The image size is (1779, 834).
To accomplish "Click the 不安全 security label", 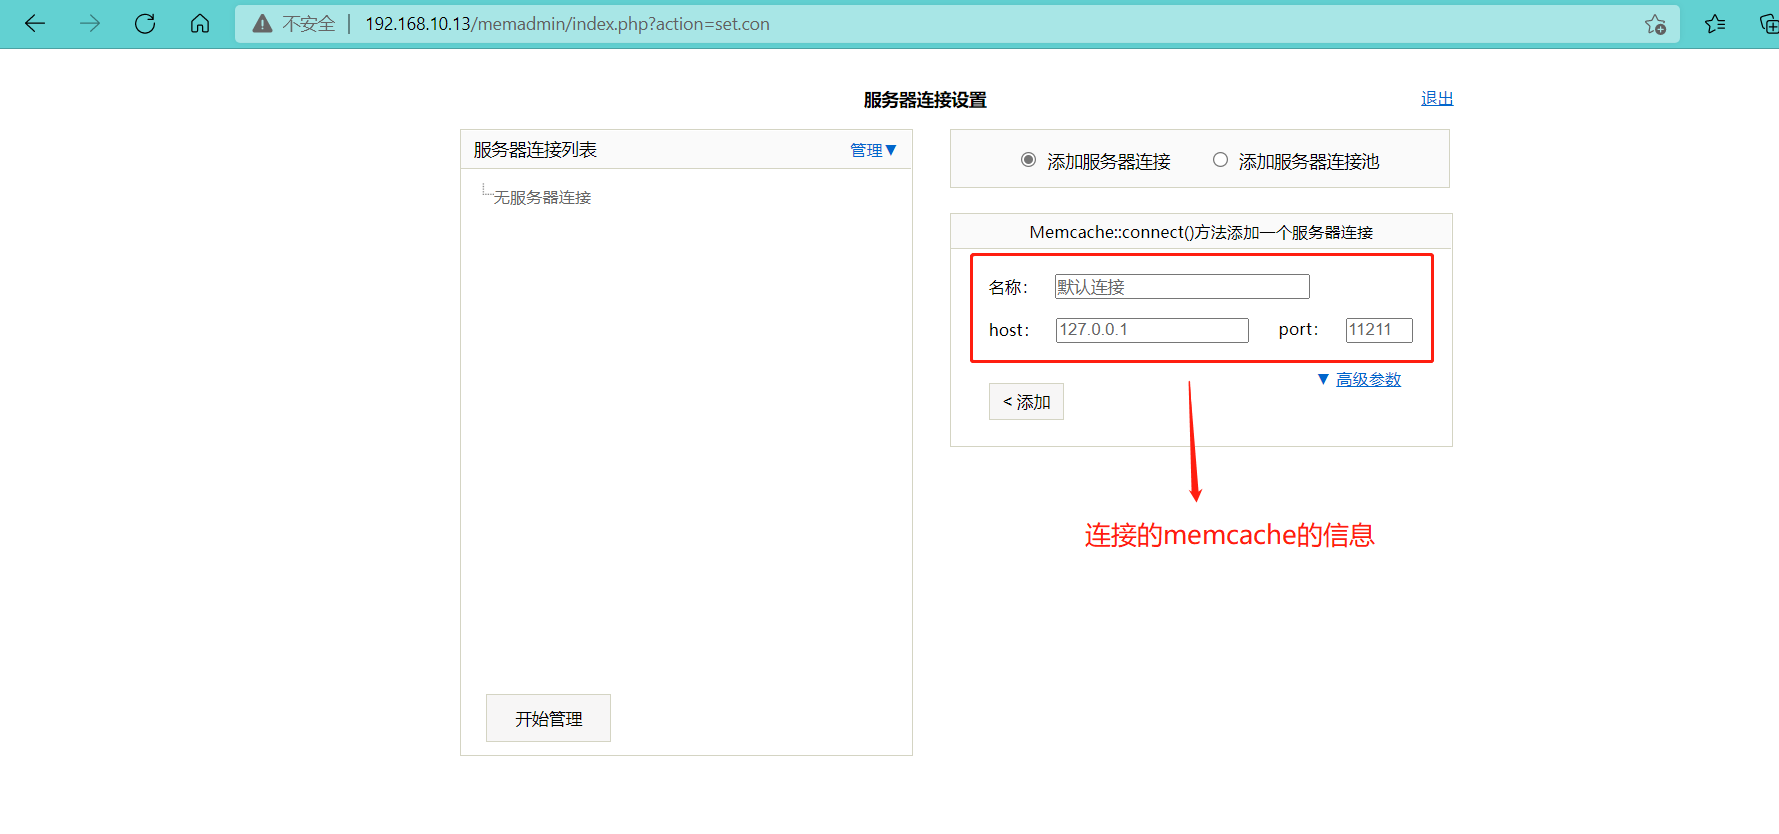I will coord(308,24).
